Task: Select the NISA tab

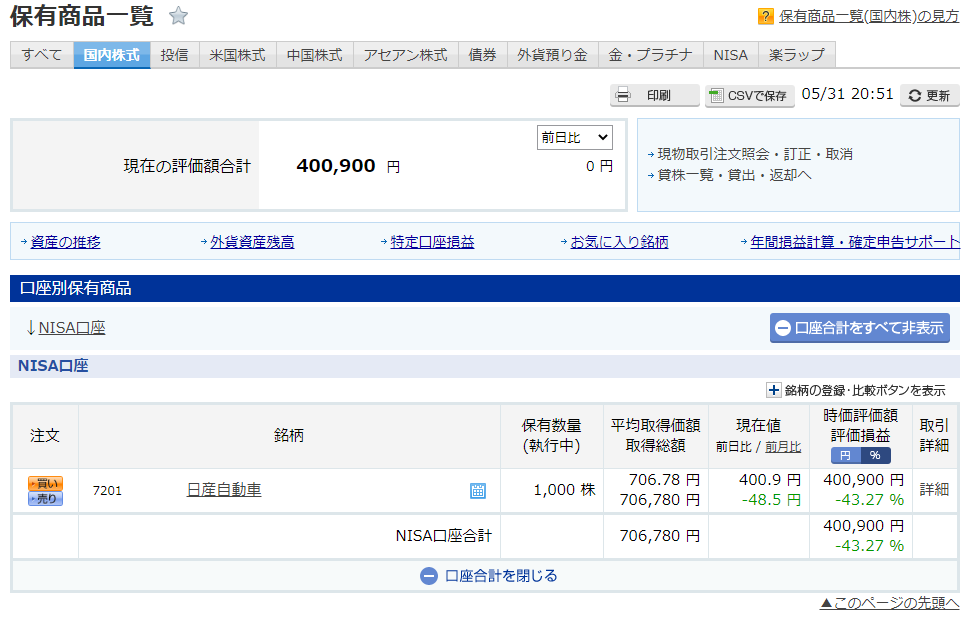Action: [730, 55]
